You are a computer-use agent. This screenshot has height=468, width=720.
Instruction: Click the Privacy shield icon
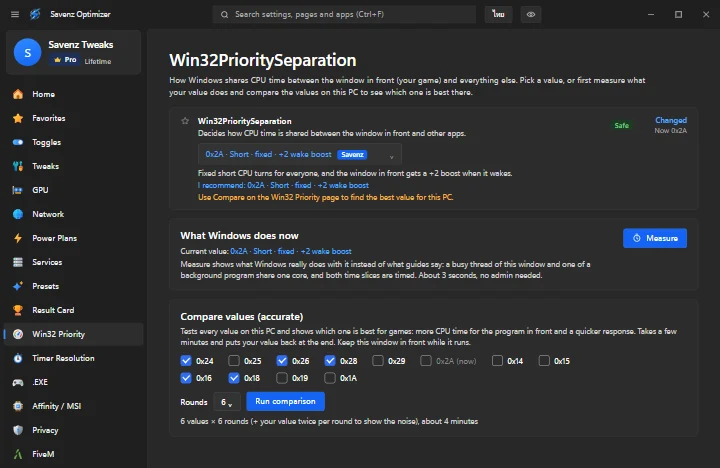(18, 430)
